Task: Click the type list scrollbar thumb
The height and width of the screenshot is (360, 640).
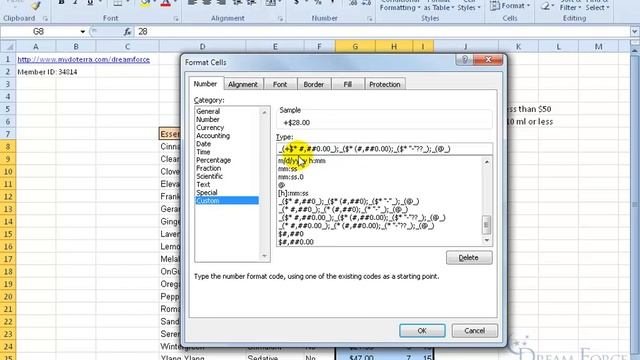Action: tap(487, 225)
